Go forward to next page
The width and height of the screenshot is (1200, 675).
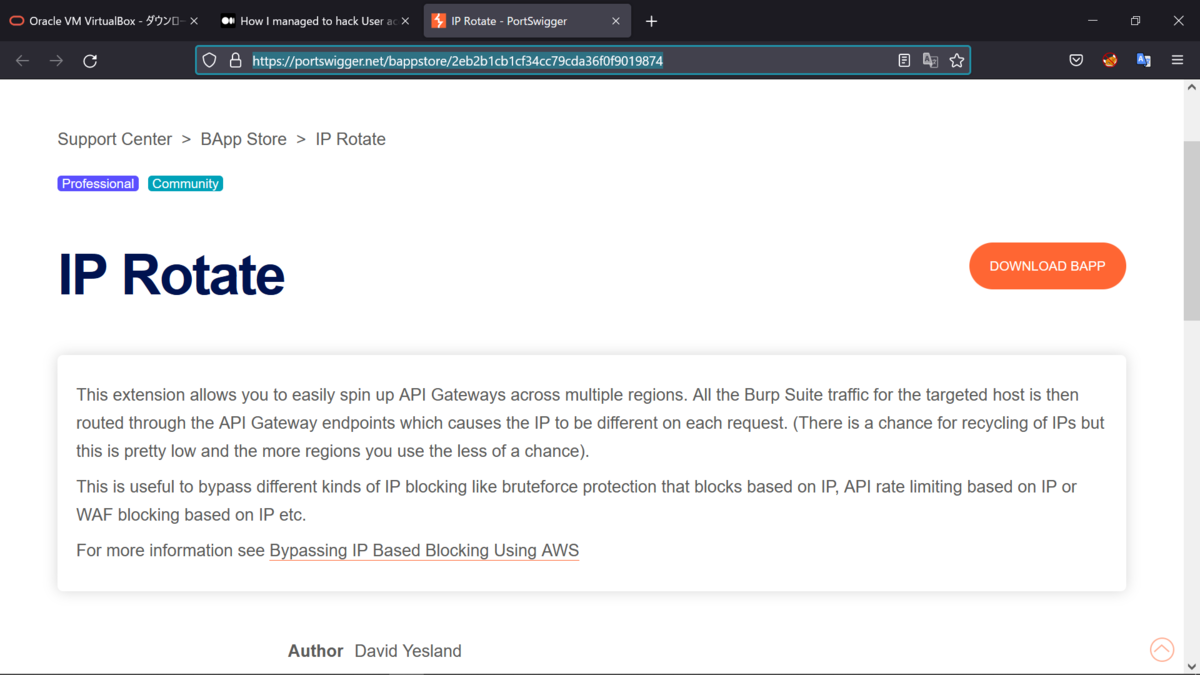(56, 61)
